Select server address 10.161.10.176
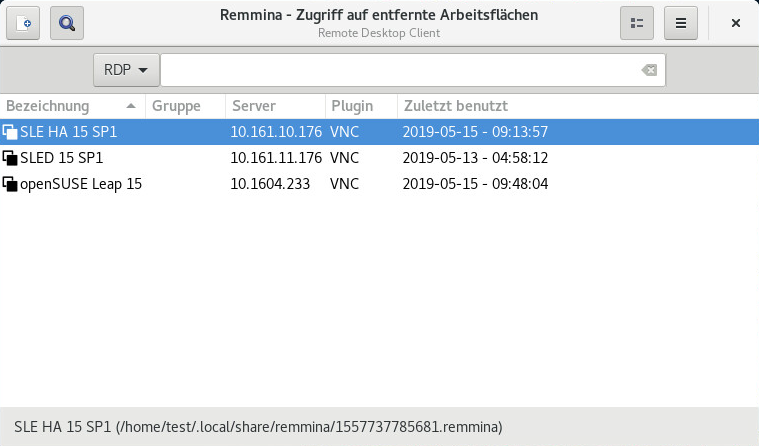Image resolution: width=759 pixels, height=446 pixels. 276,131
